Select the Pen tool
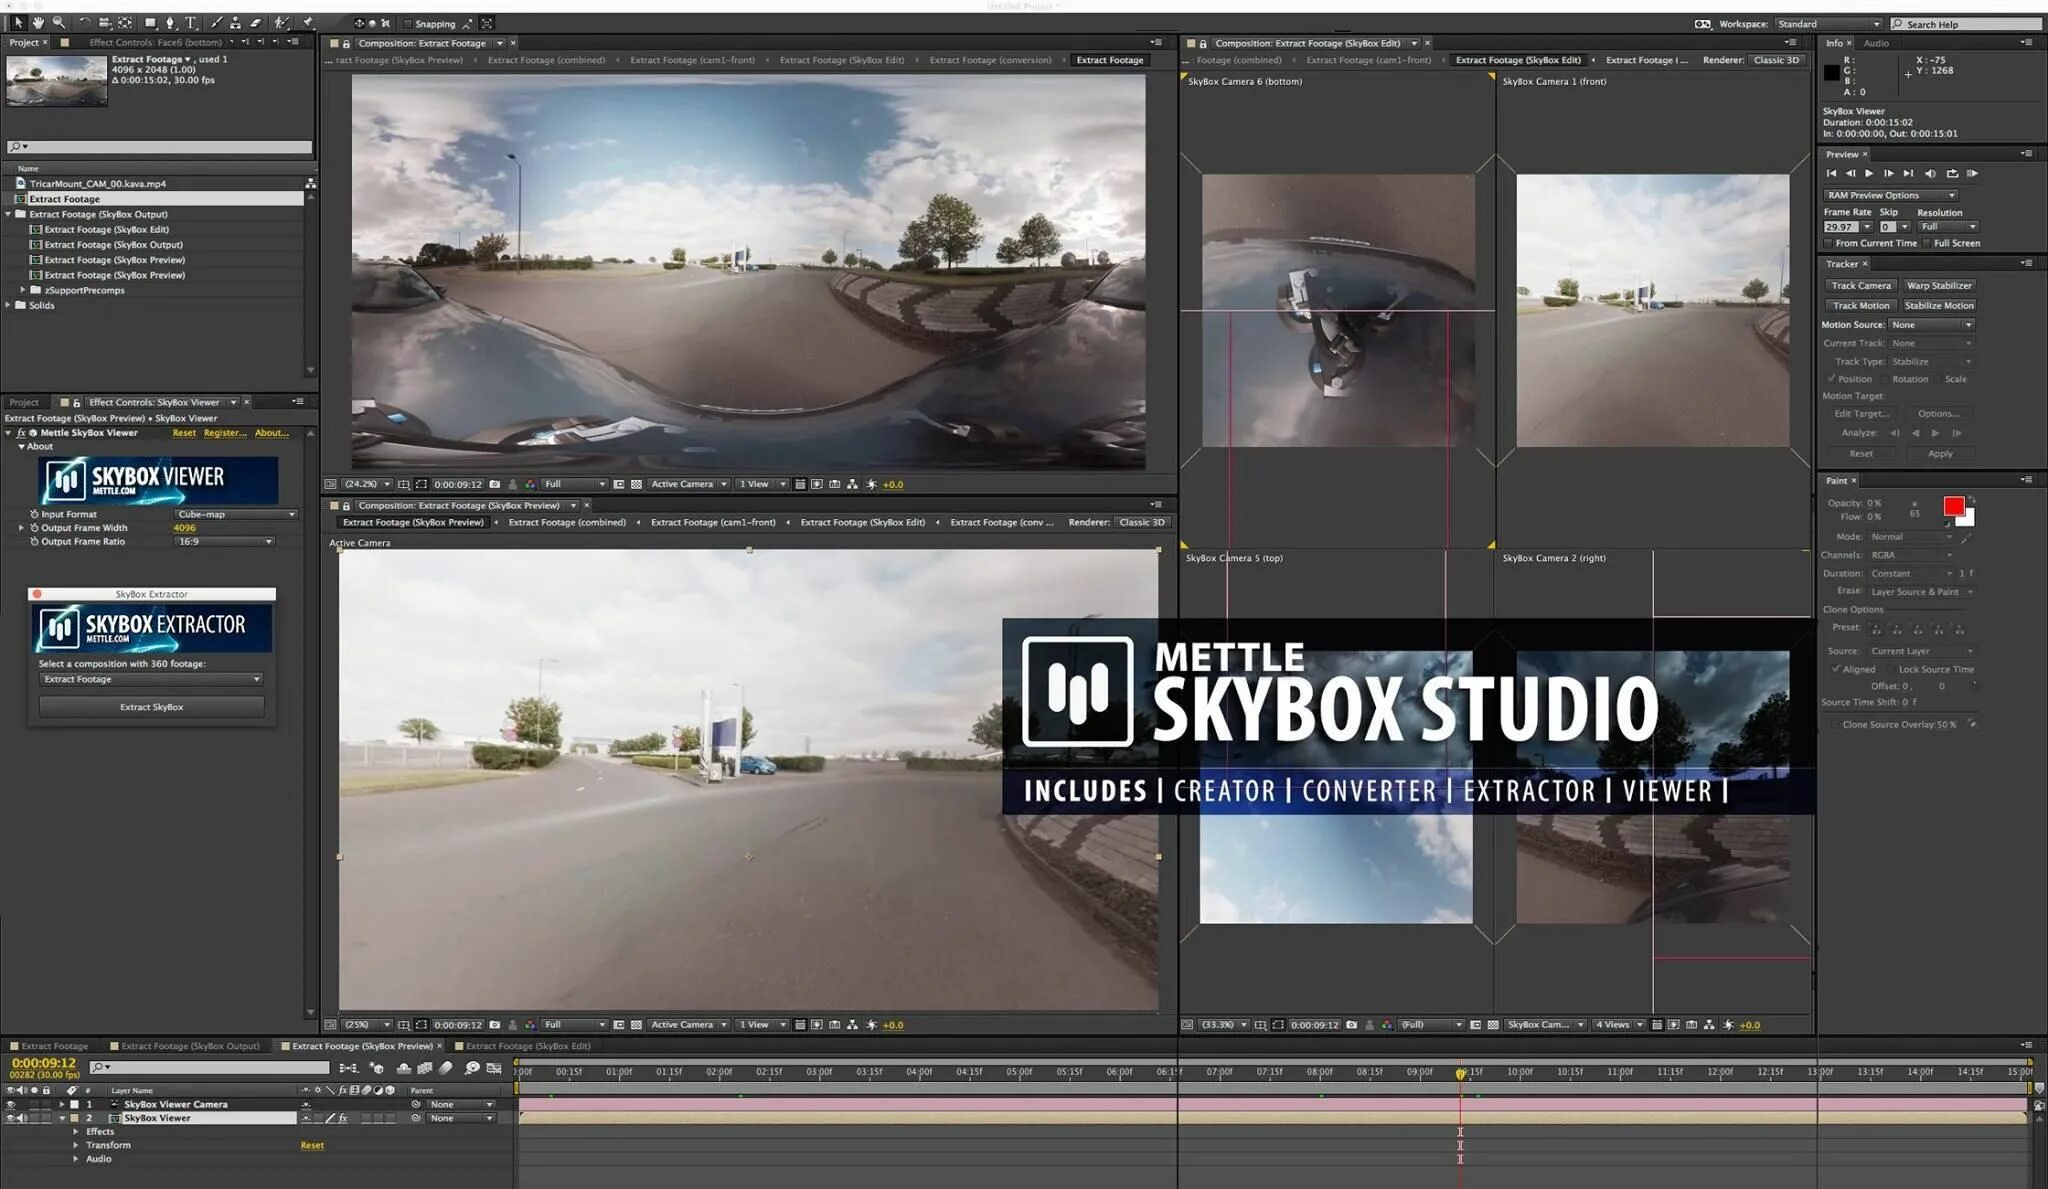This screenshot has width=2048, height=1189. pyautogui.click(x=170, y=22)
